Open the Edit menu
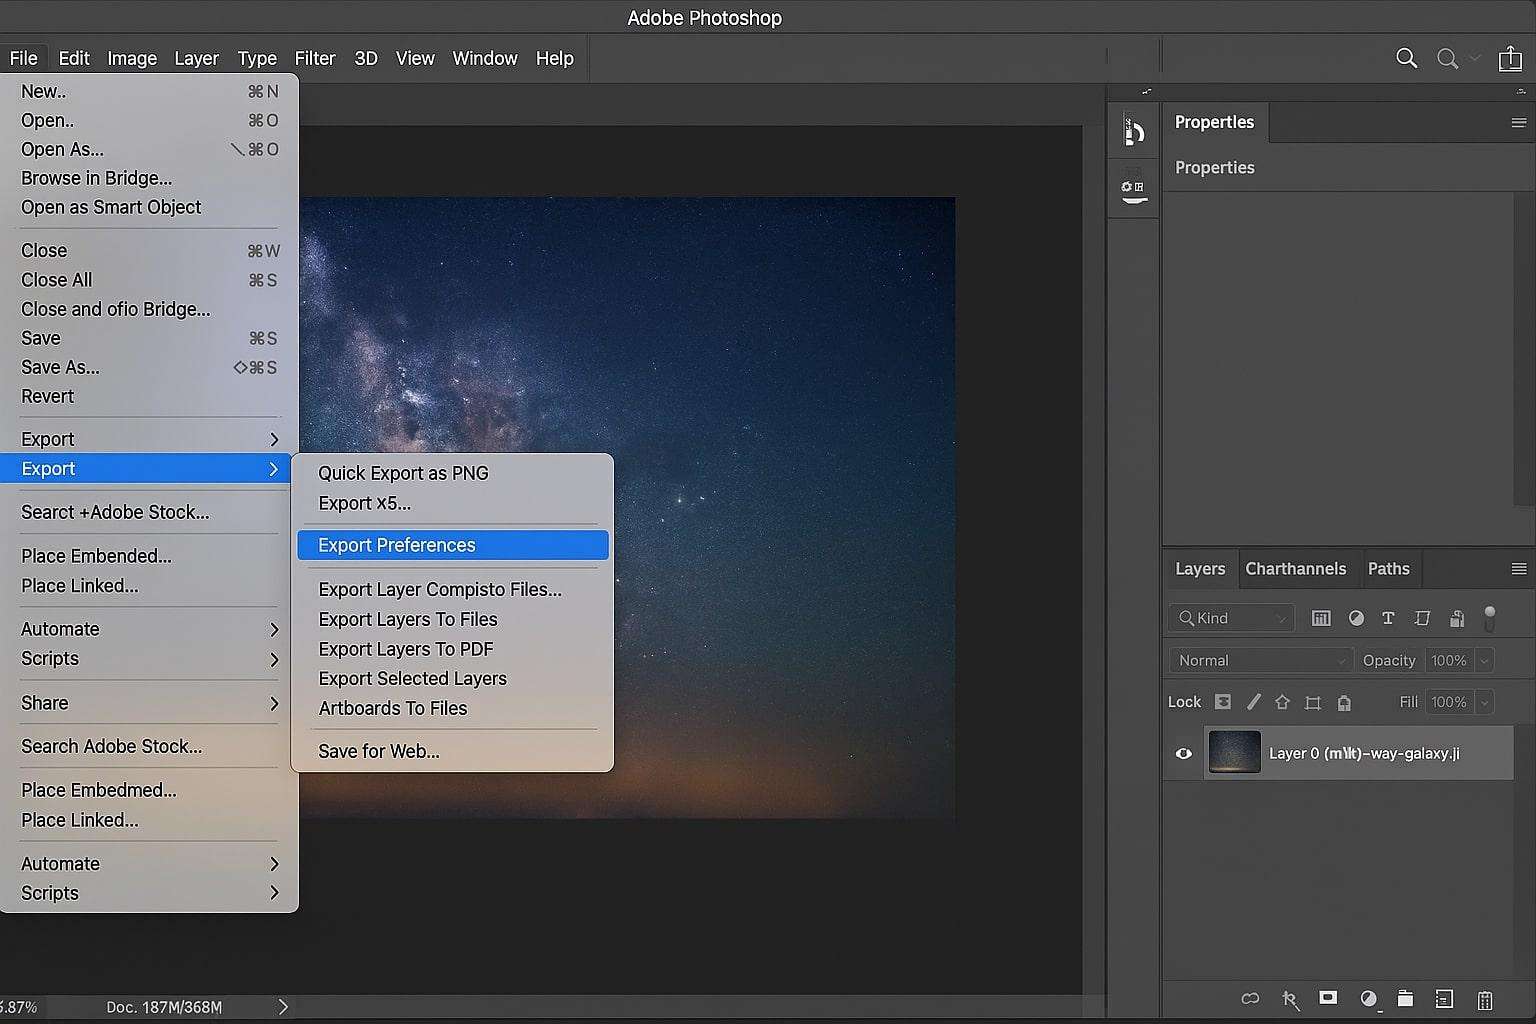The height and width of the screenshot is (1024, 1536). coord(74,58)
